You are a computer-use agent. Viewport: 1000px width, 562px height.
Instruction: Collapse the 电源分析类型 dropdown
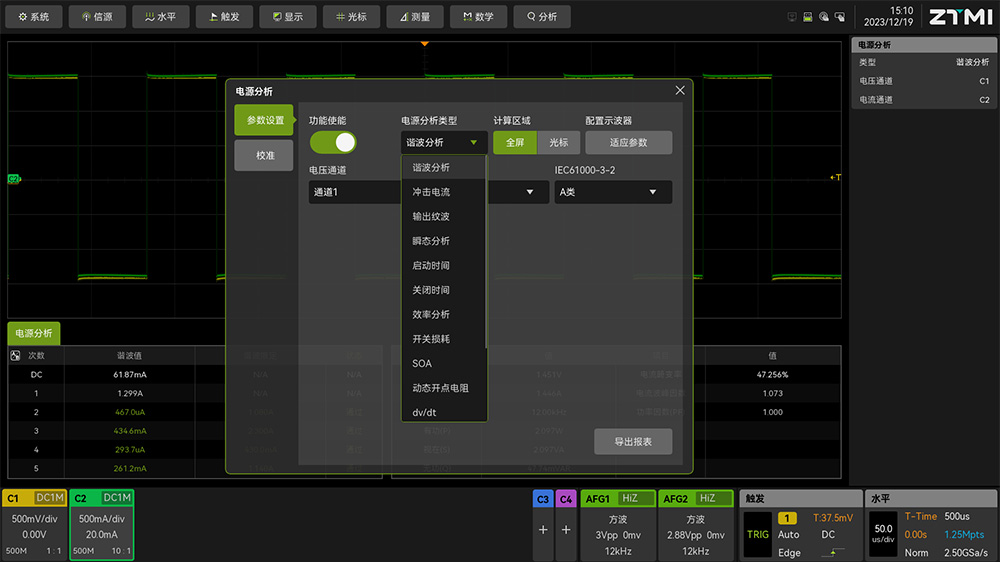tap(444, 142)
